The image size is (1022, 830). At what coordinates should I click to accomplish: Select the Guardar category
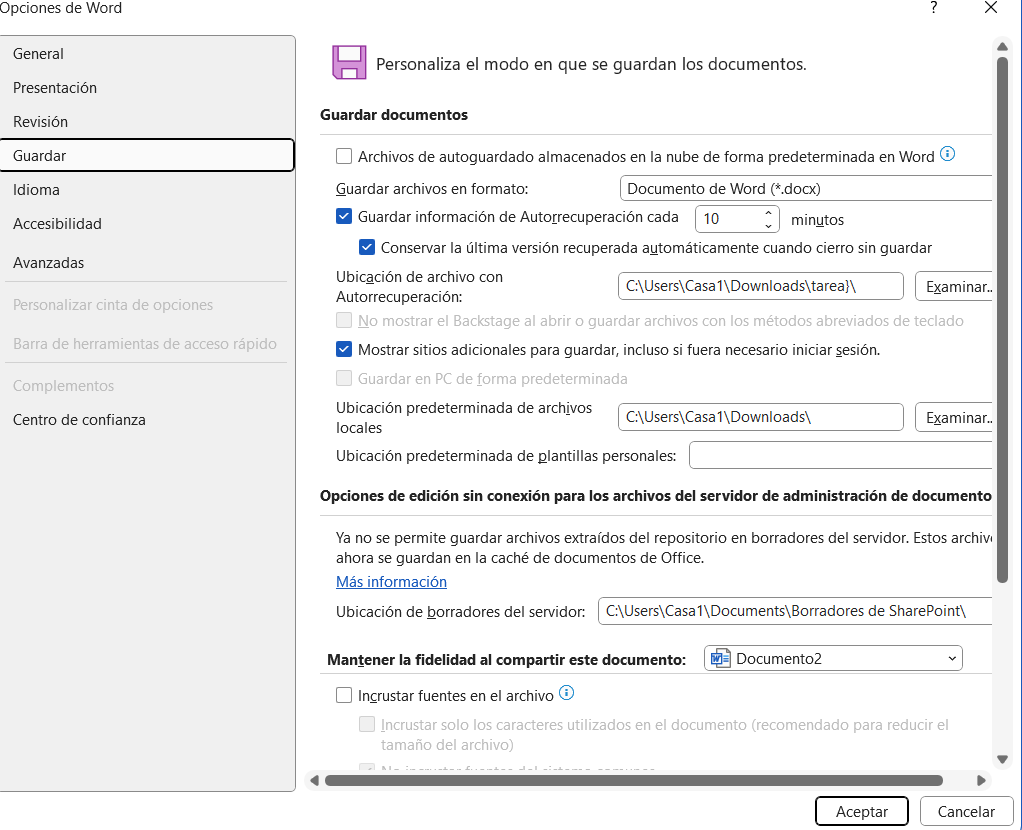click(x=147, y=155)
